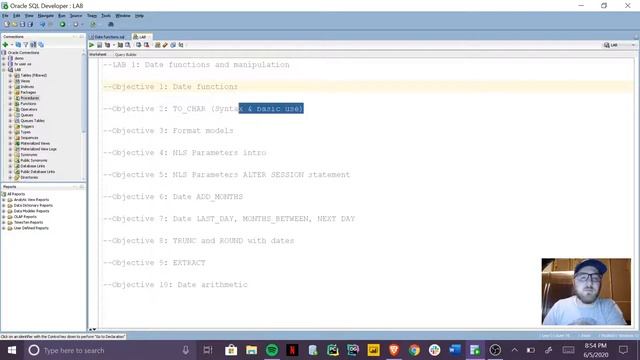The width and height of the screenshot is (640, 360).
Task: Select Procedures in the connection tree
Action: 29,98
